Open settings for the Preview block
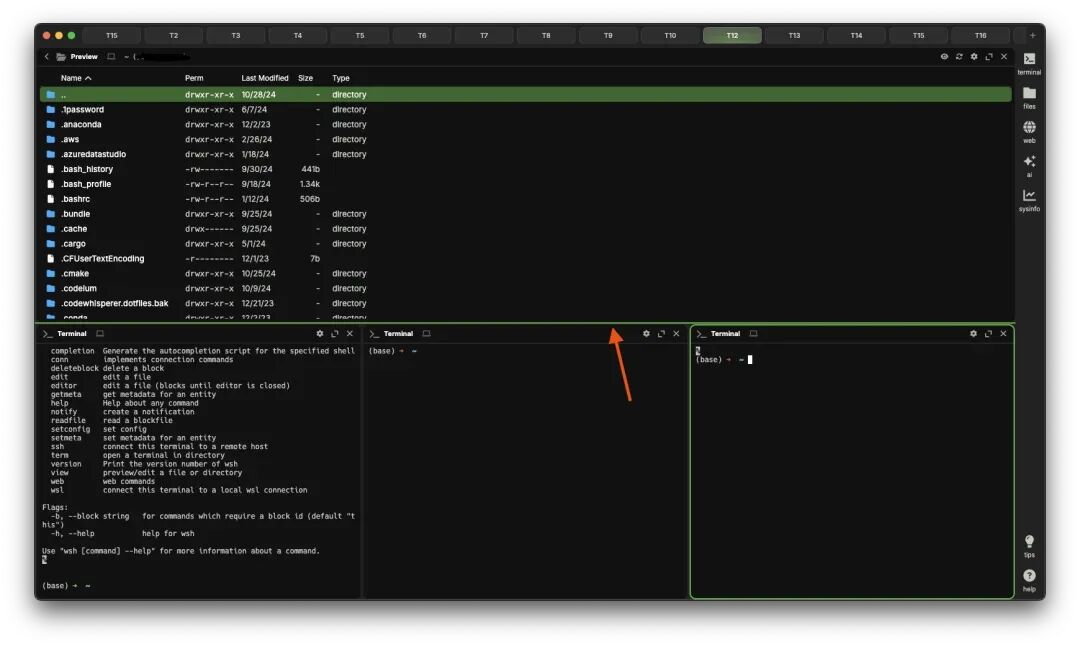The image size is (1080, 646). 972,57
